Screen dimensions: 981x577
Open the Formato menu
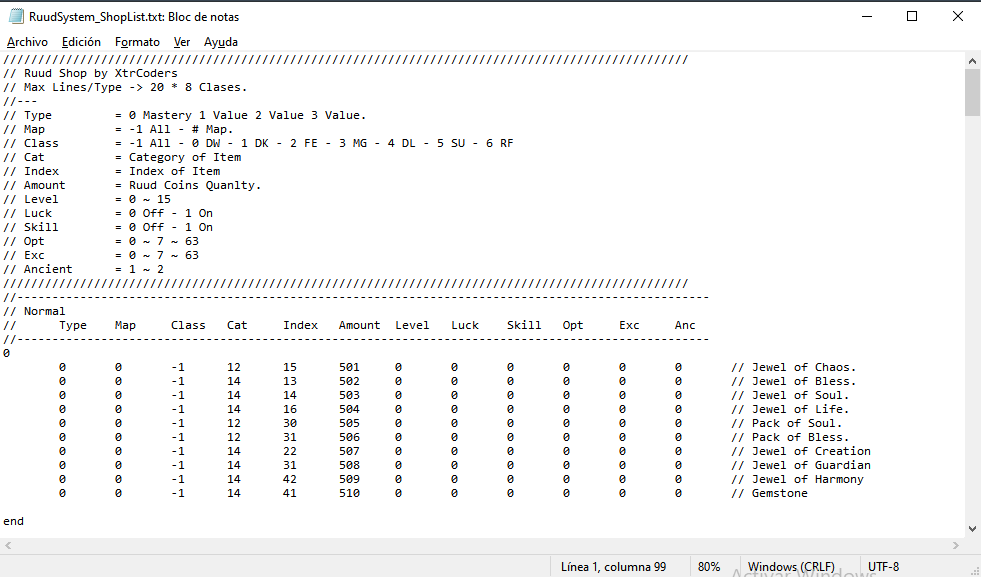[137, 42]
